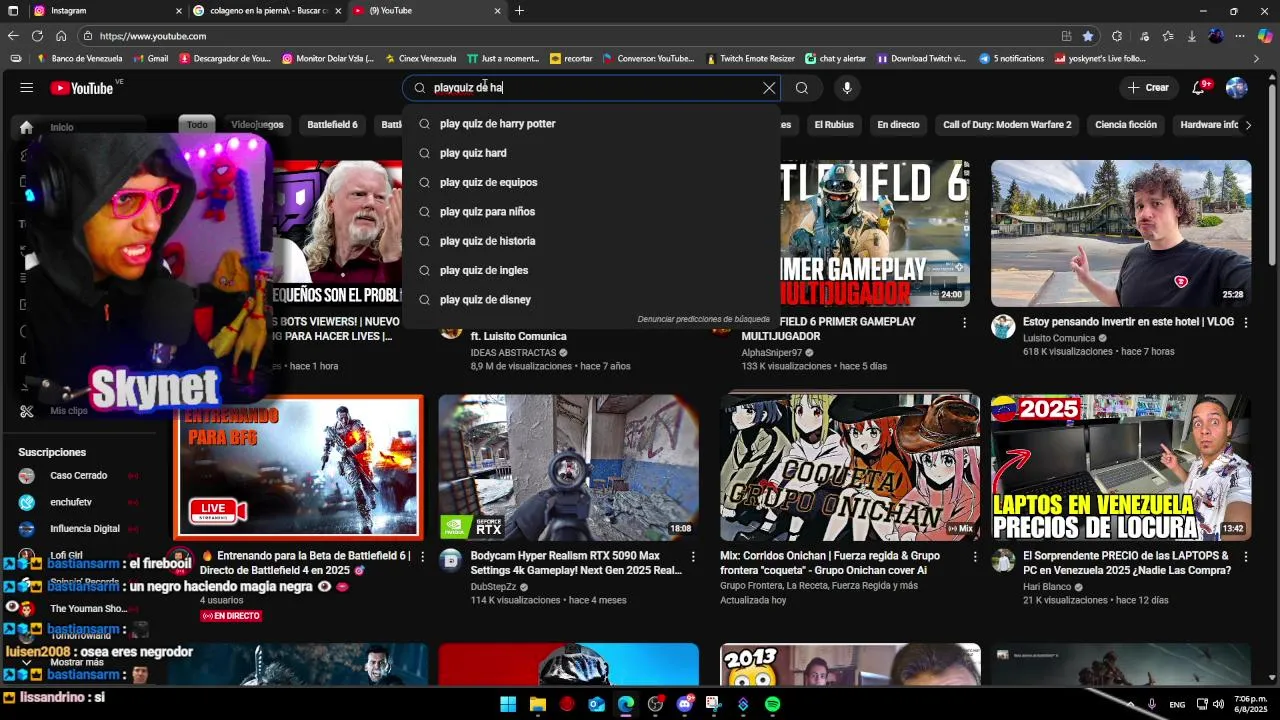Open options for Entrenando para la Beta video
This screenshot has height=720, width=1280.
tap(422, 556)
